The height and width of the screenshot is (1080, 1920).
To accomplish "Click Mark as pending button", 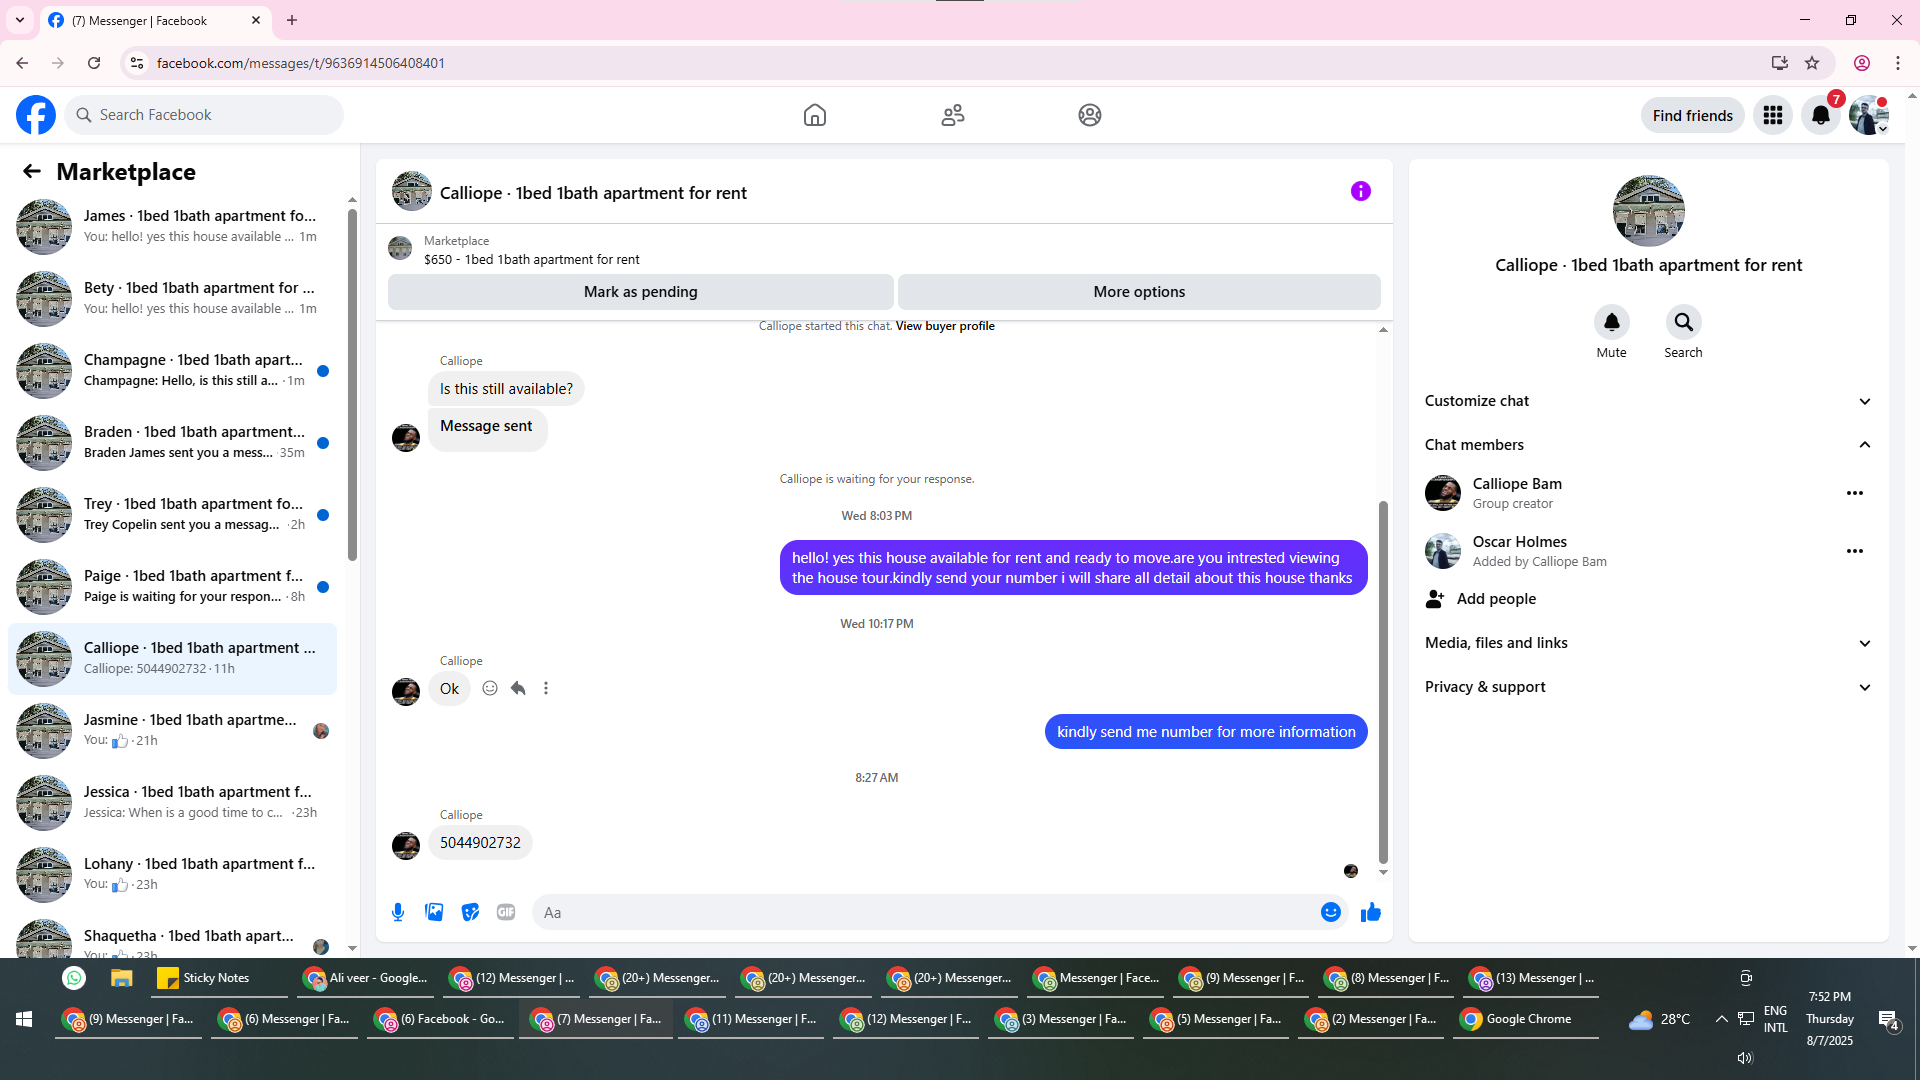I will 641,292.
